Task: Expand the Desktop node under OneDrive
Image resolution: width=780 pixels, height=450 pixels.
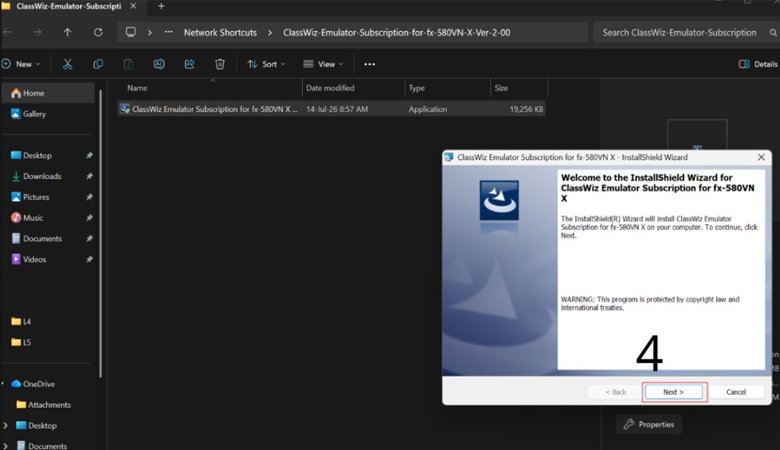Action: click(5, 426)
